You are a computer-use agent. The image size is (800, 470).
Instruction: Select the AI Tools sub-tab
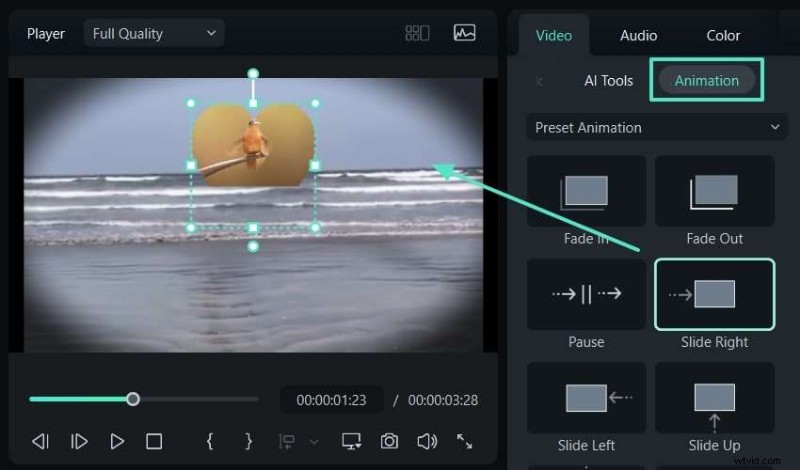coord(608,81)
